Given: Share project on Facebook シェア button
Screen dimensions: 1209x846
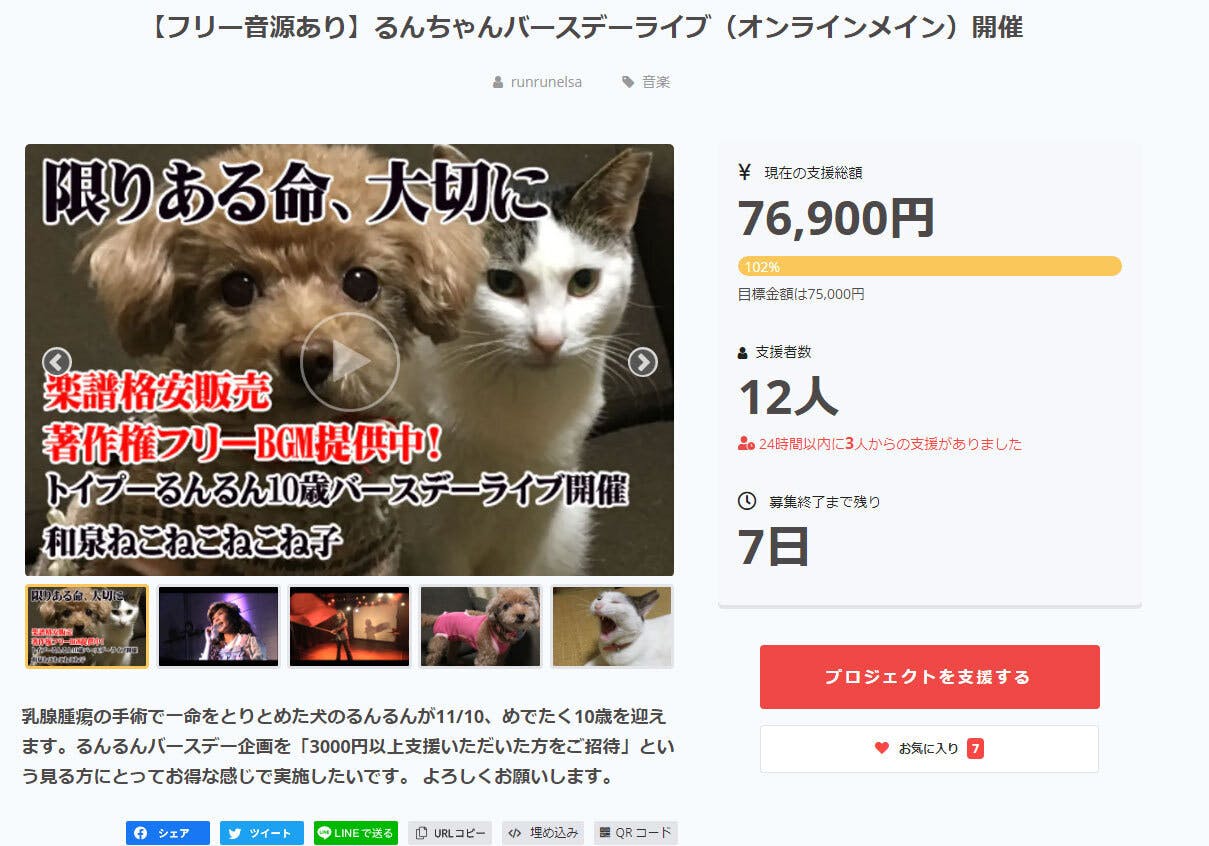Looking at the screenshot, I should coord(168,833).
